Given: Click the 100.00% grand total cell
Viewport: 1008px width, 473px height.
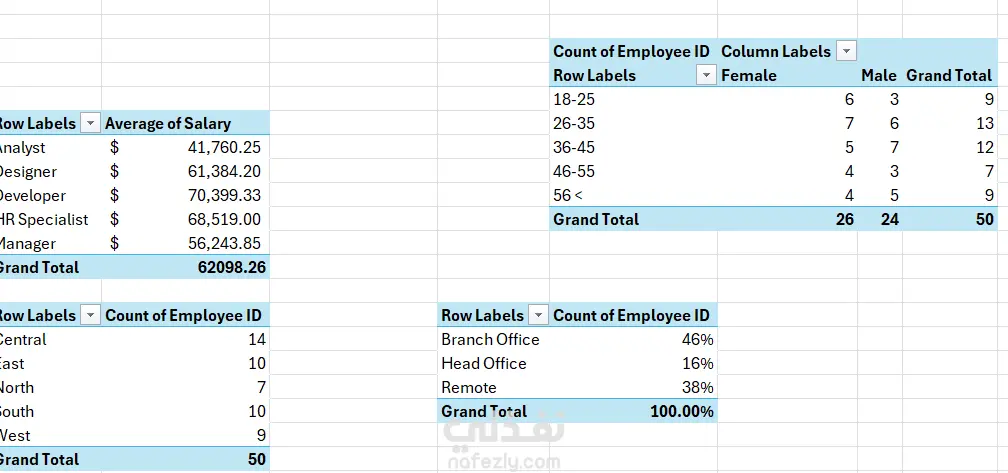Looking at the screenshot, I should [633, 411].
